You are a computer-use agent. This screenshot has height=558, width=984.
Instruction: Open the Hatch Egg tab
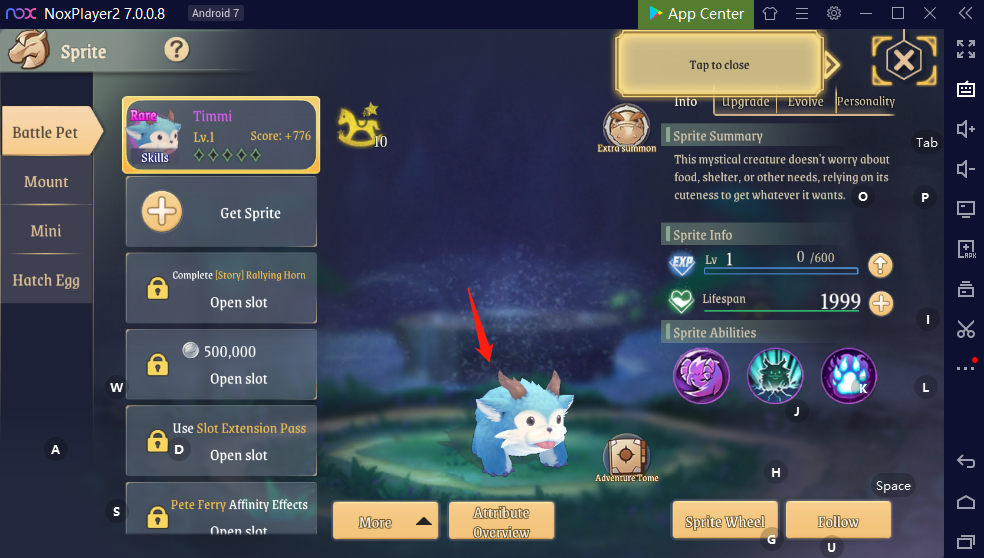[x=46, y=280]
